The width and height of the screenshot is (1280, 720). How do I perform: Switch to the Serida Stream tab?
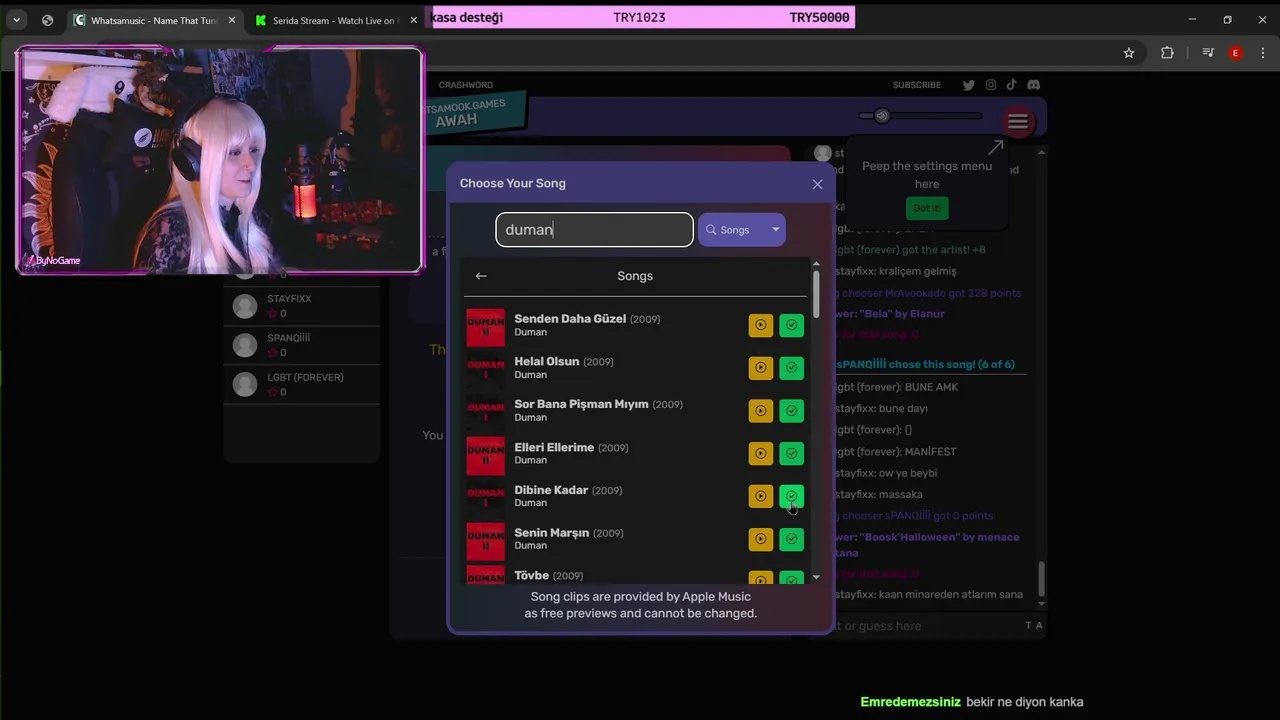click(335, 20)
